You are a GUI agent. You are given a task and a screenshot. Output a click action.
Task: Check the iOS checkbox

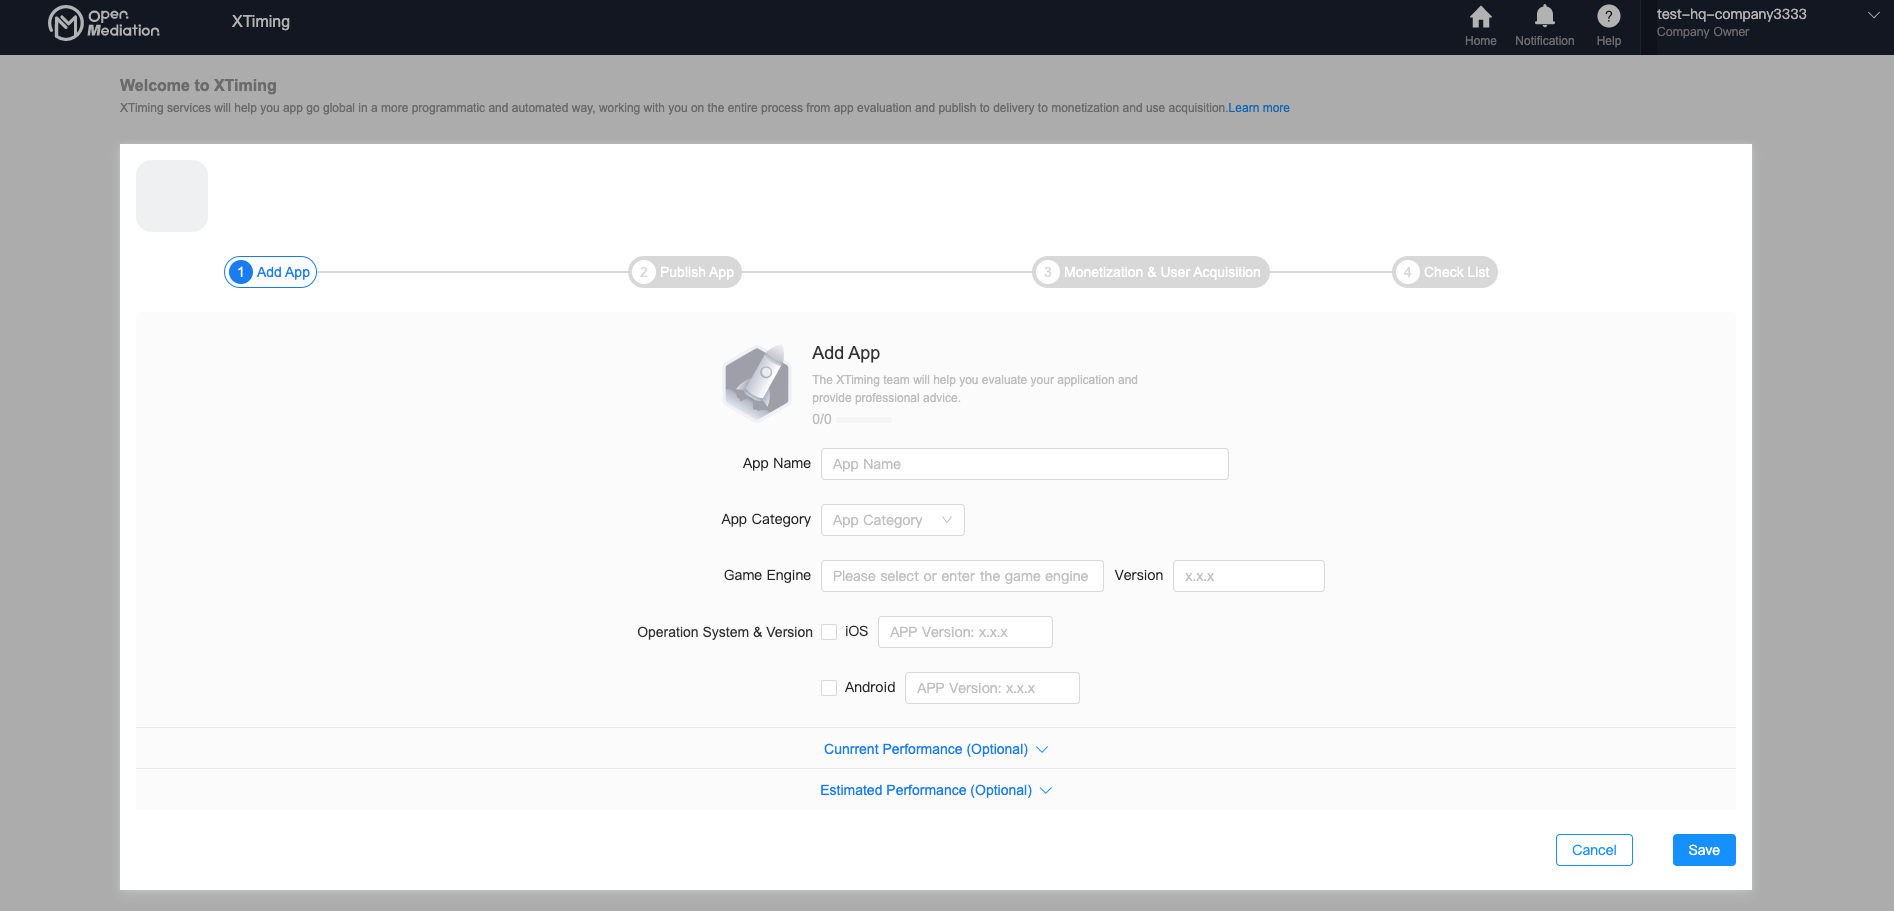829,632
